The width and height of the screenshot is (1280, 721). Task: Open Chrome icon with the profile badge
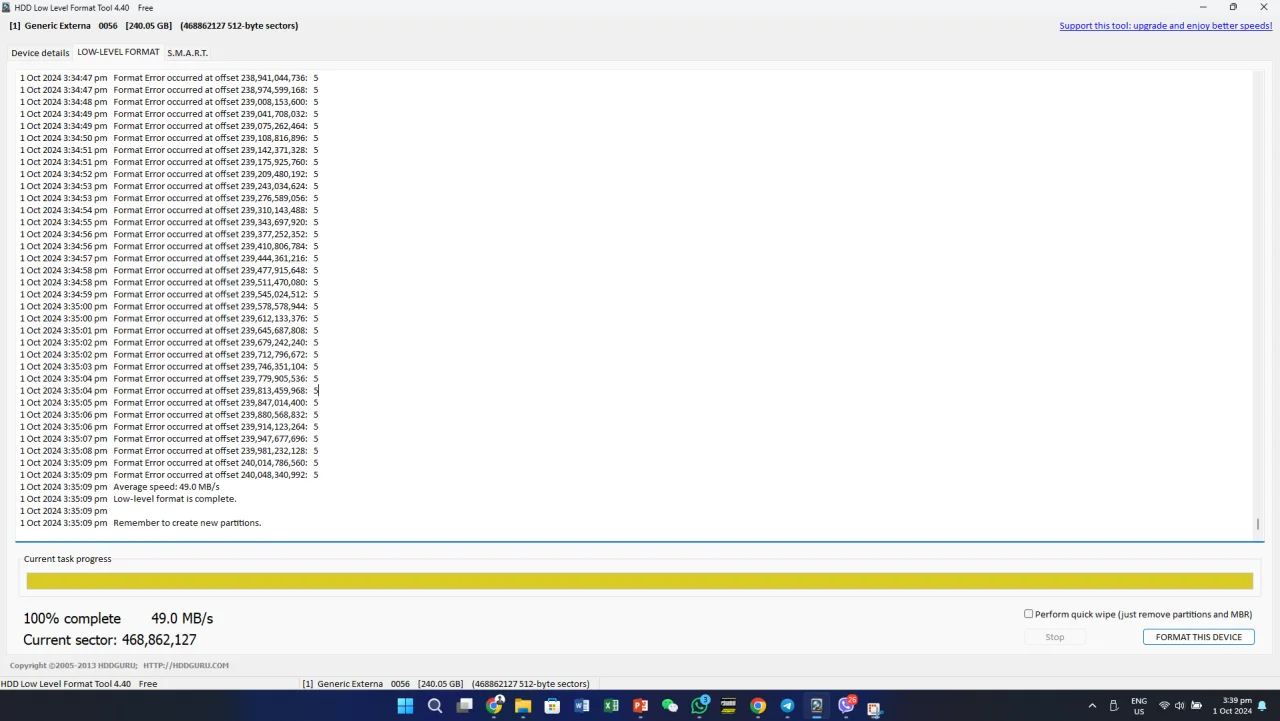tap(494, 706)
